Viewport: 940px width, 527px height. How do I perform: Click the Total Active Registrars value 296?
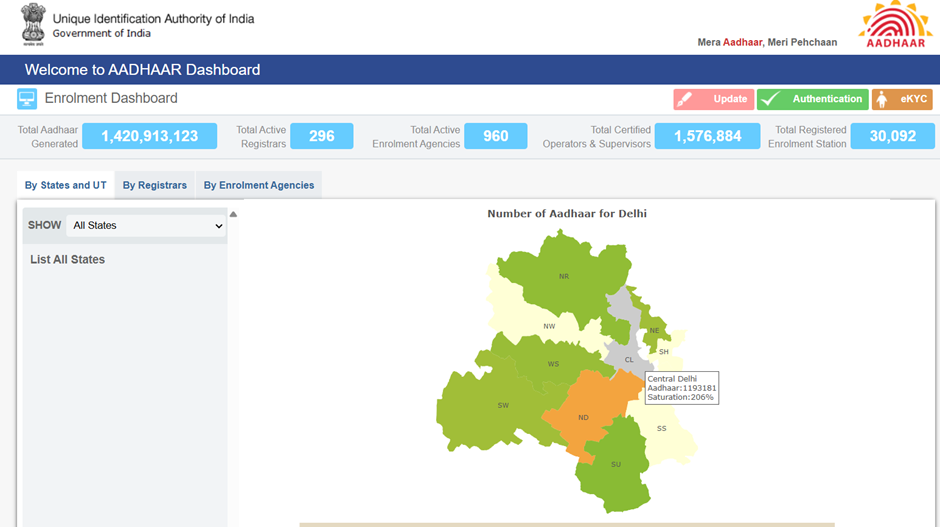[x=321, y=136]
